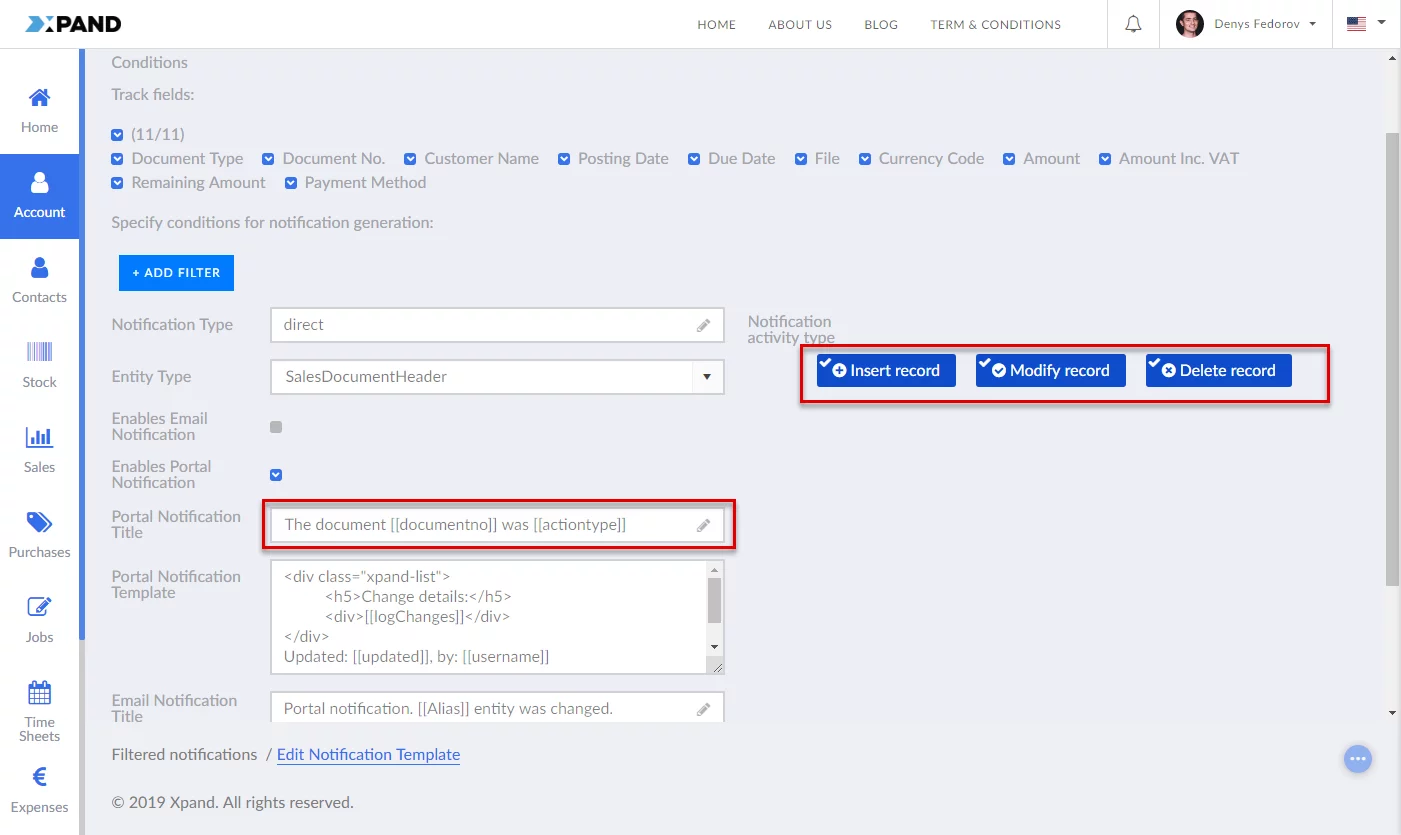Enable the Email Notification checkbox
The image size is (1401, 835).
click(276, 427)
